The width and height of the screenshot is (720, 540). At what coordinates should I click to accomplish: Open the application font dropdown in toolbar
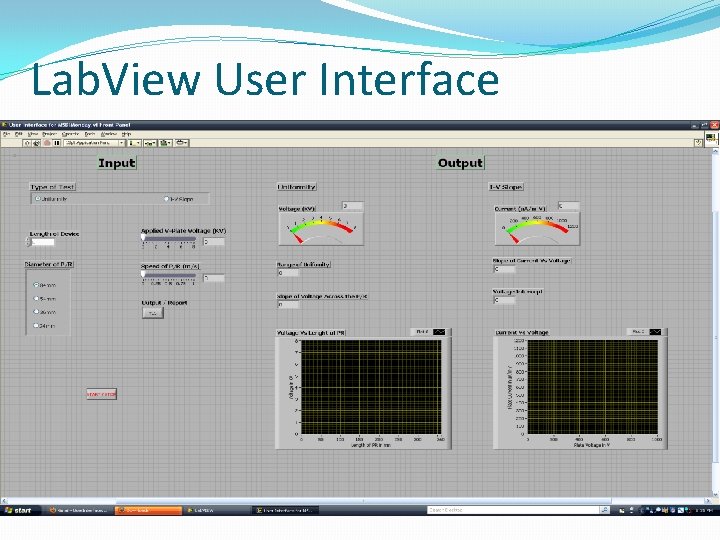[x=94, y=143]
